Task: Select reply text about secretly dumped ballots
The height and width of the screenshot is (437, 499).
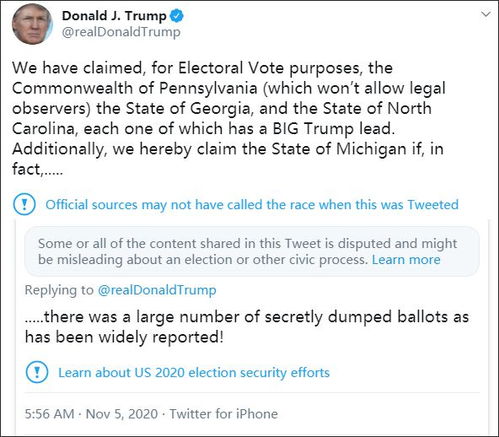Action: pyautogui.click(x=247, y=327)
